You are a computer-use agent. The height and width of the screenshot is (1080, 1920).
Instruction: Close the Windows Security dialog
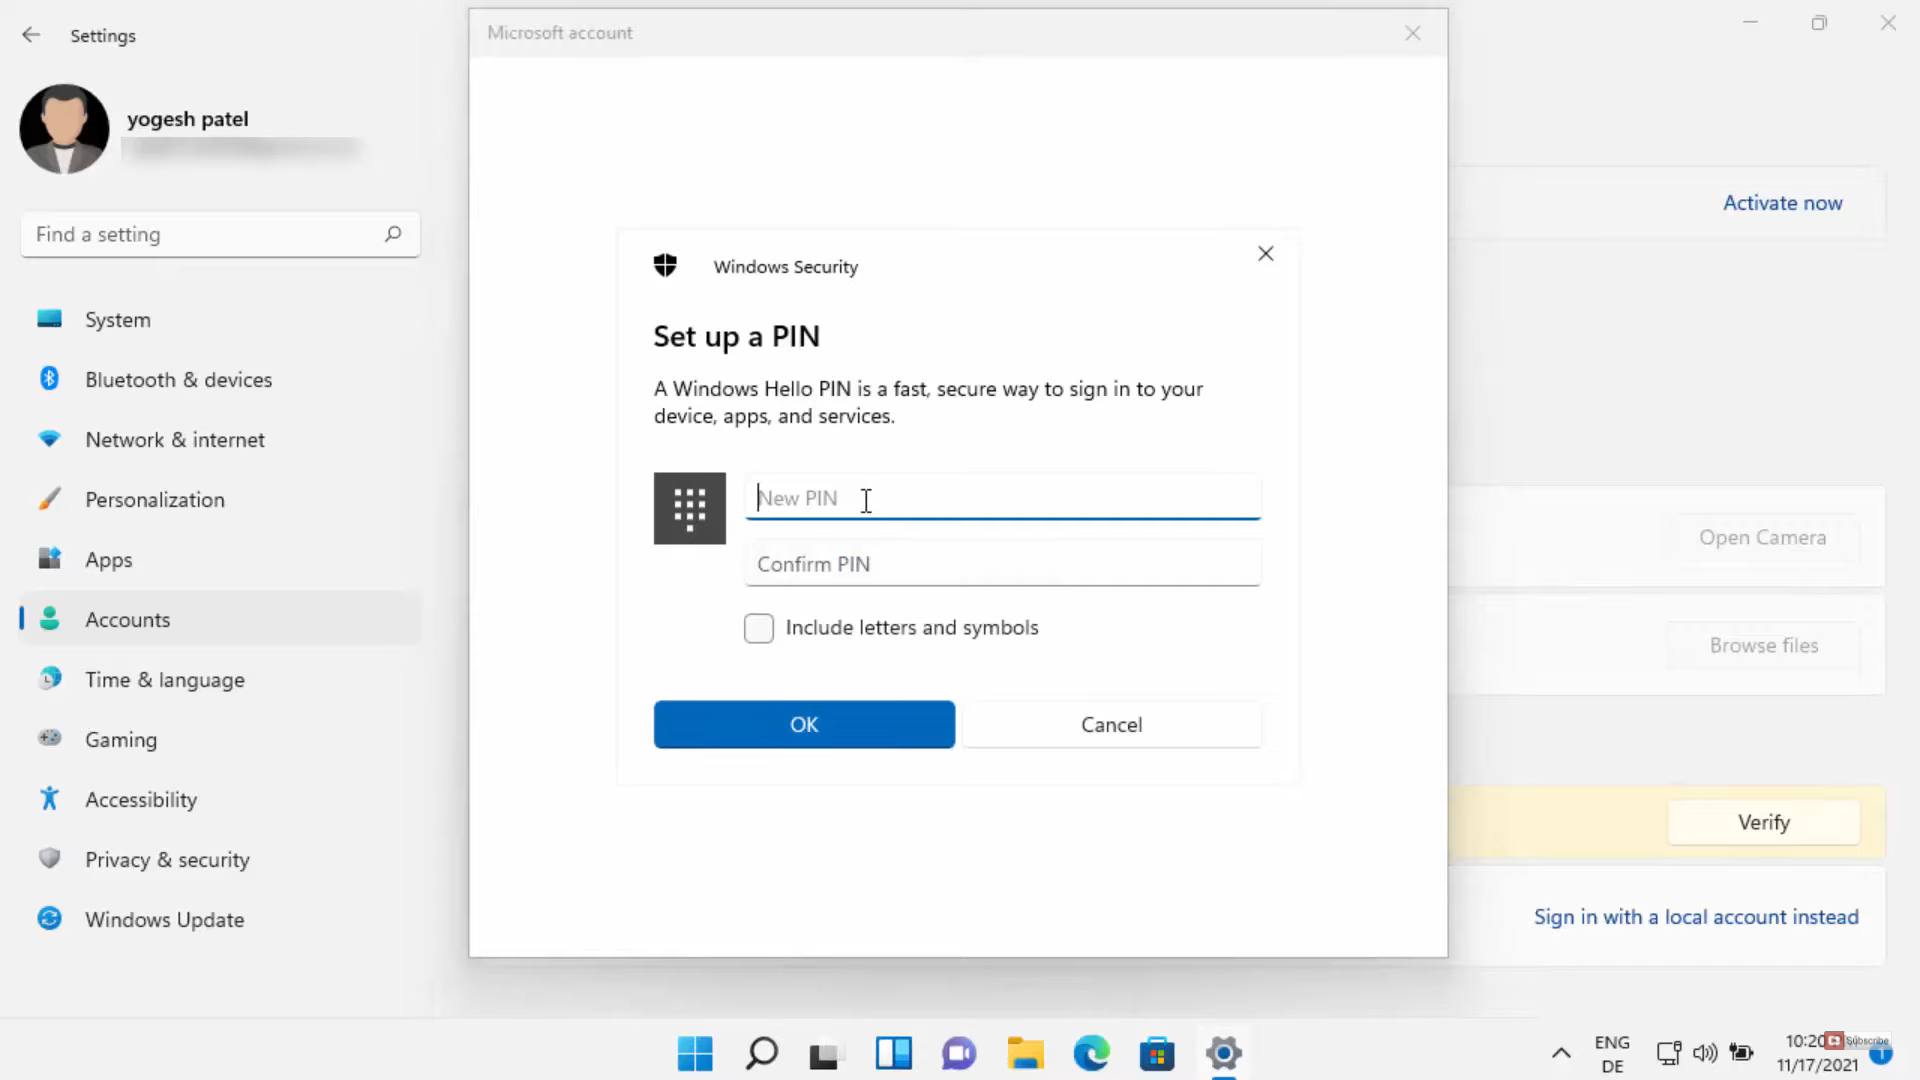pos(1266,254)
